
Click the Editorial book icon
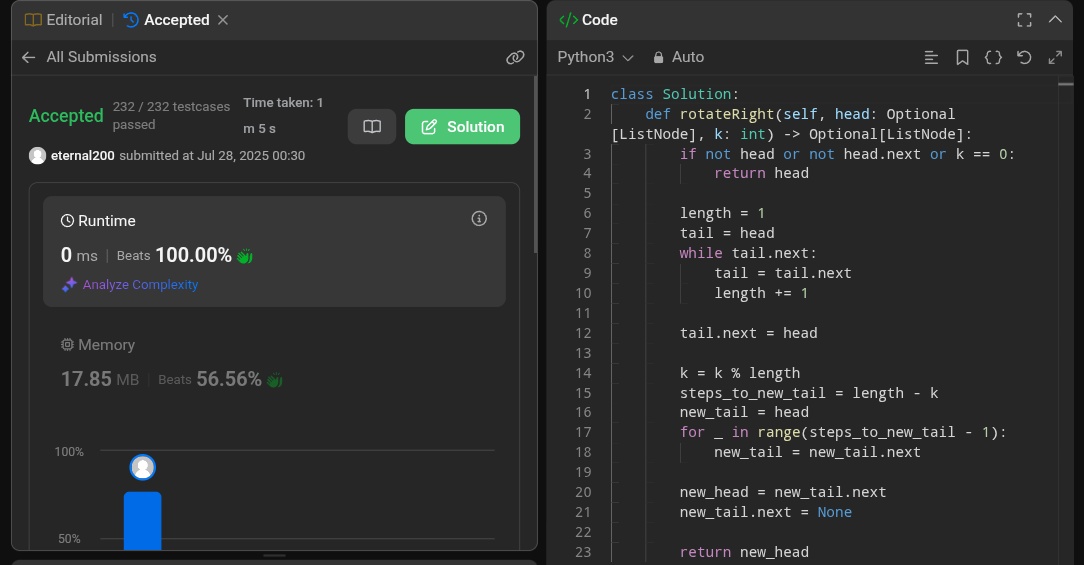[33, 20]
